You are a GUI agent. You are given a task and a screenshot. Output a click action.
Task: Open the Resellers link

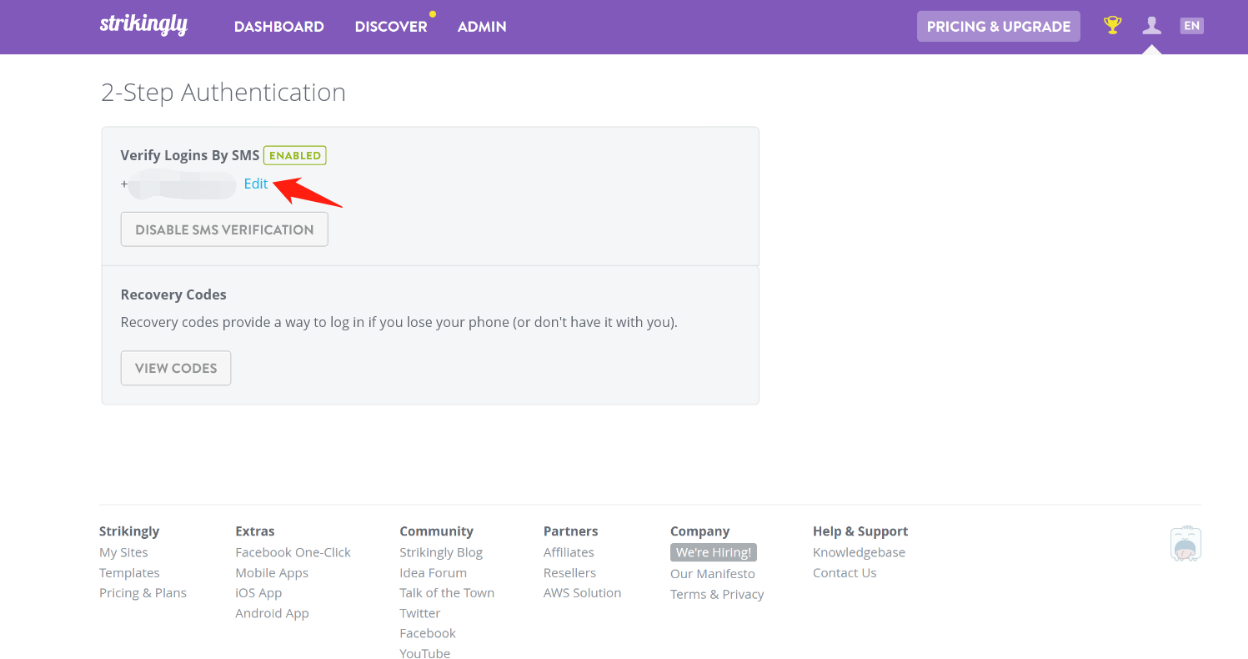570,573
